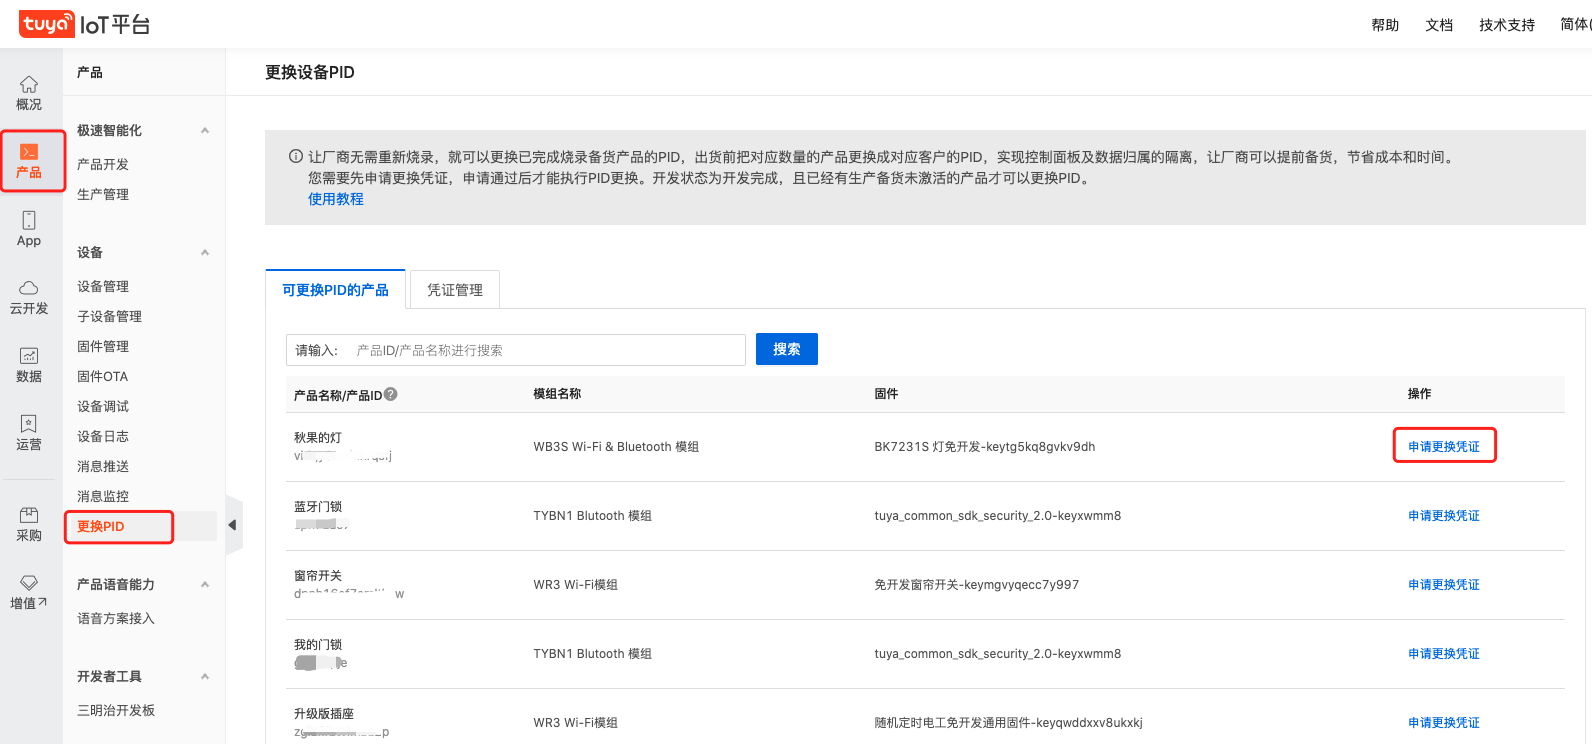Collapse the 设备 menu group

205,253
